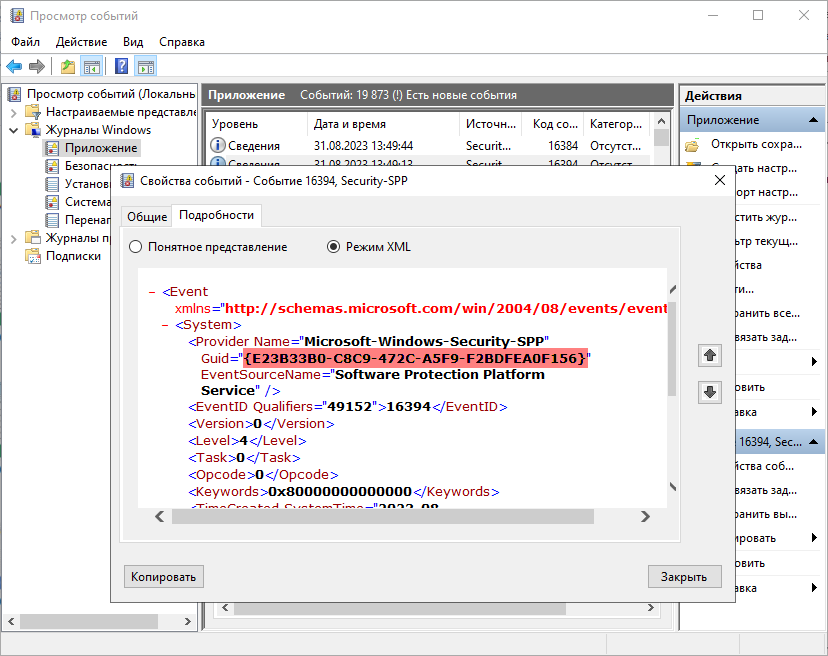828x656 pixels.
Task: Click the Back arrow toolbar icon
Action: coord(14,67)
